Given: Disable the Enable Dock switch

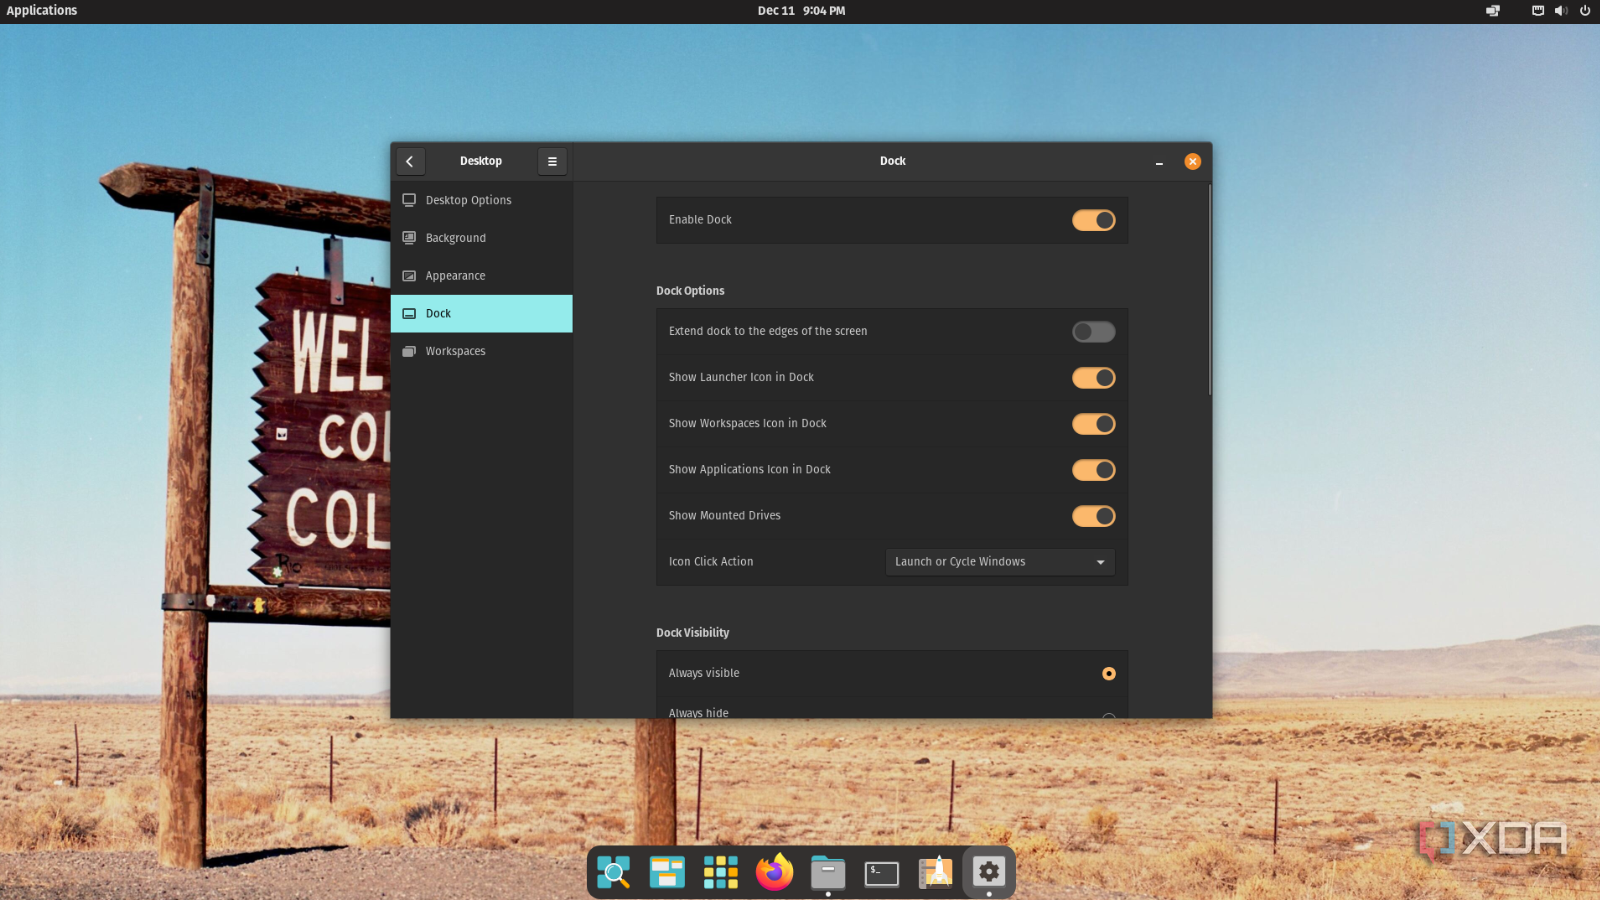Looking at the screenshot, I should click(x=1093, y=220).
